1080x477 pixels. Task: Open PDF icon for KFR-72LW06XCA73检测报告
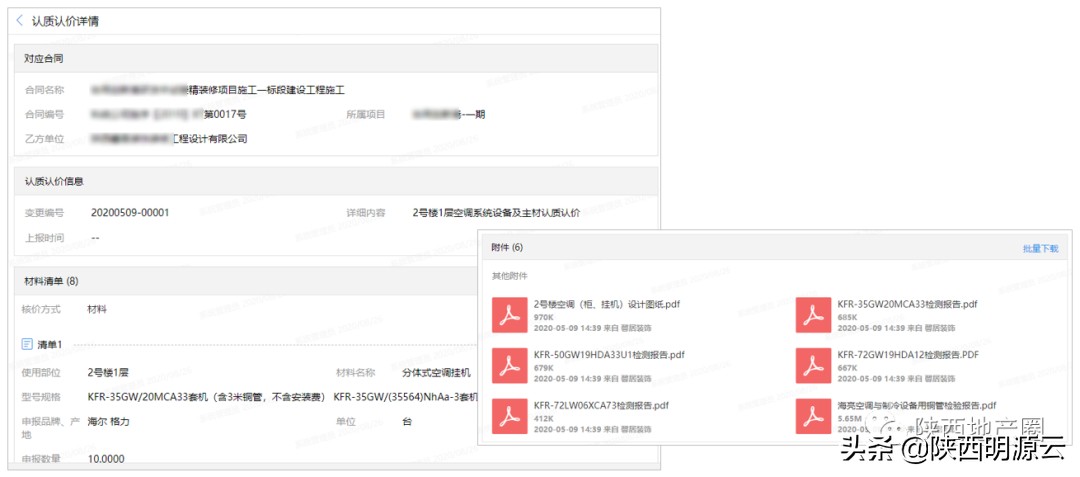click(x=509, y=416)
